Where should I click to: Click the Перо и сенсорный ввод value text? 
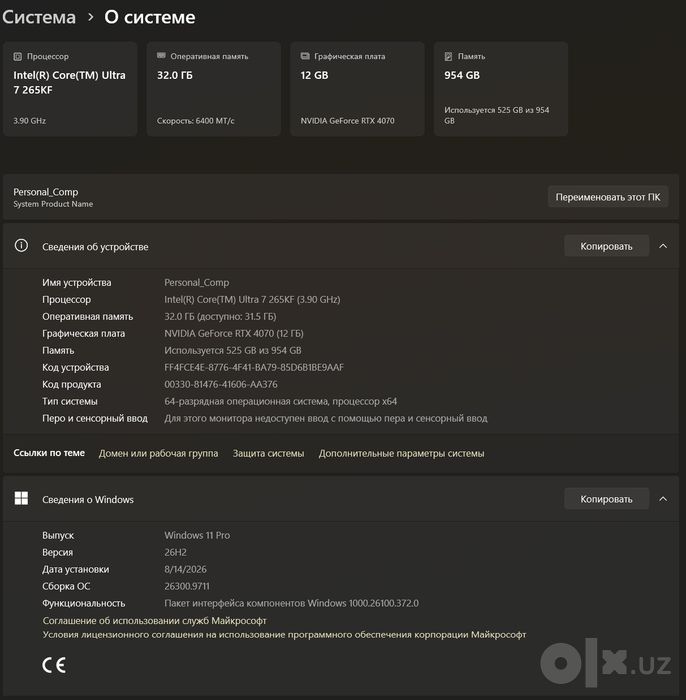[326, 418]
